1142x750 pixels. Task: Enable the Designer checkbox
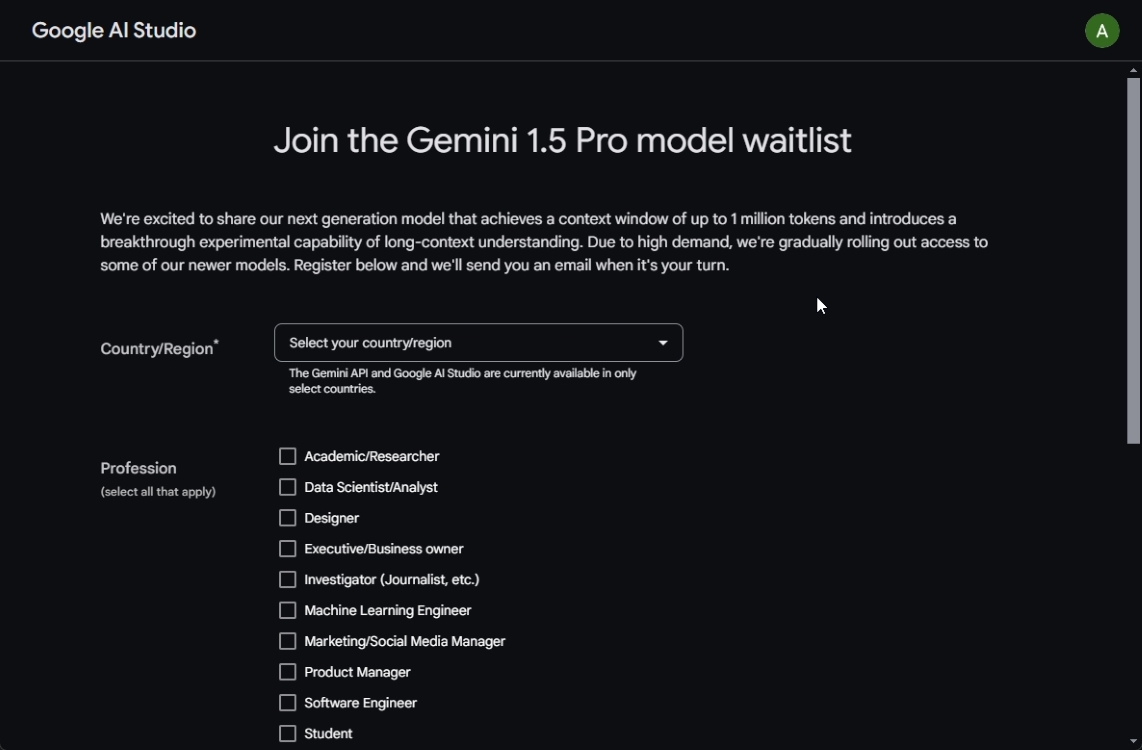287,518
